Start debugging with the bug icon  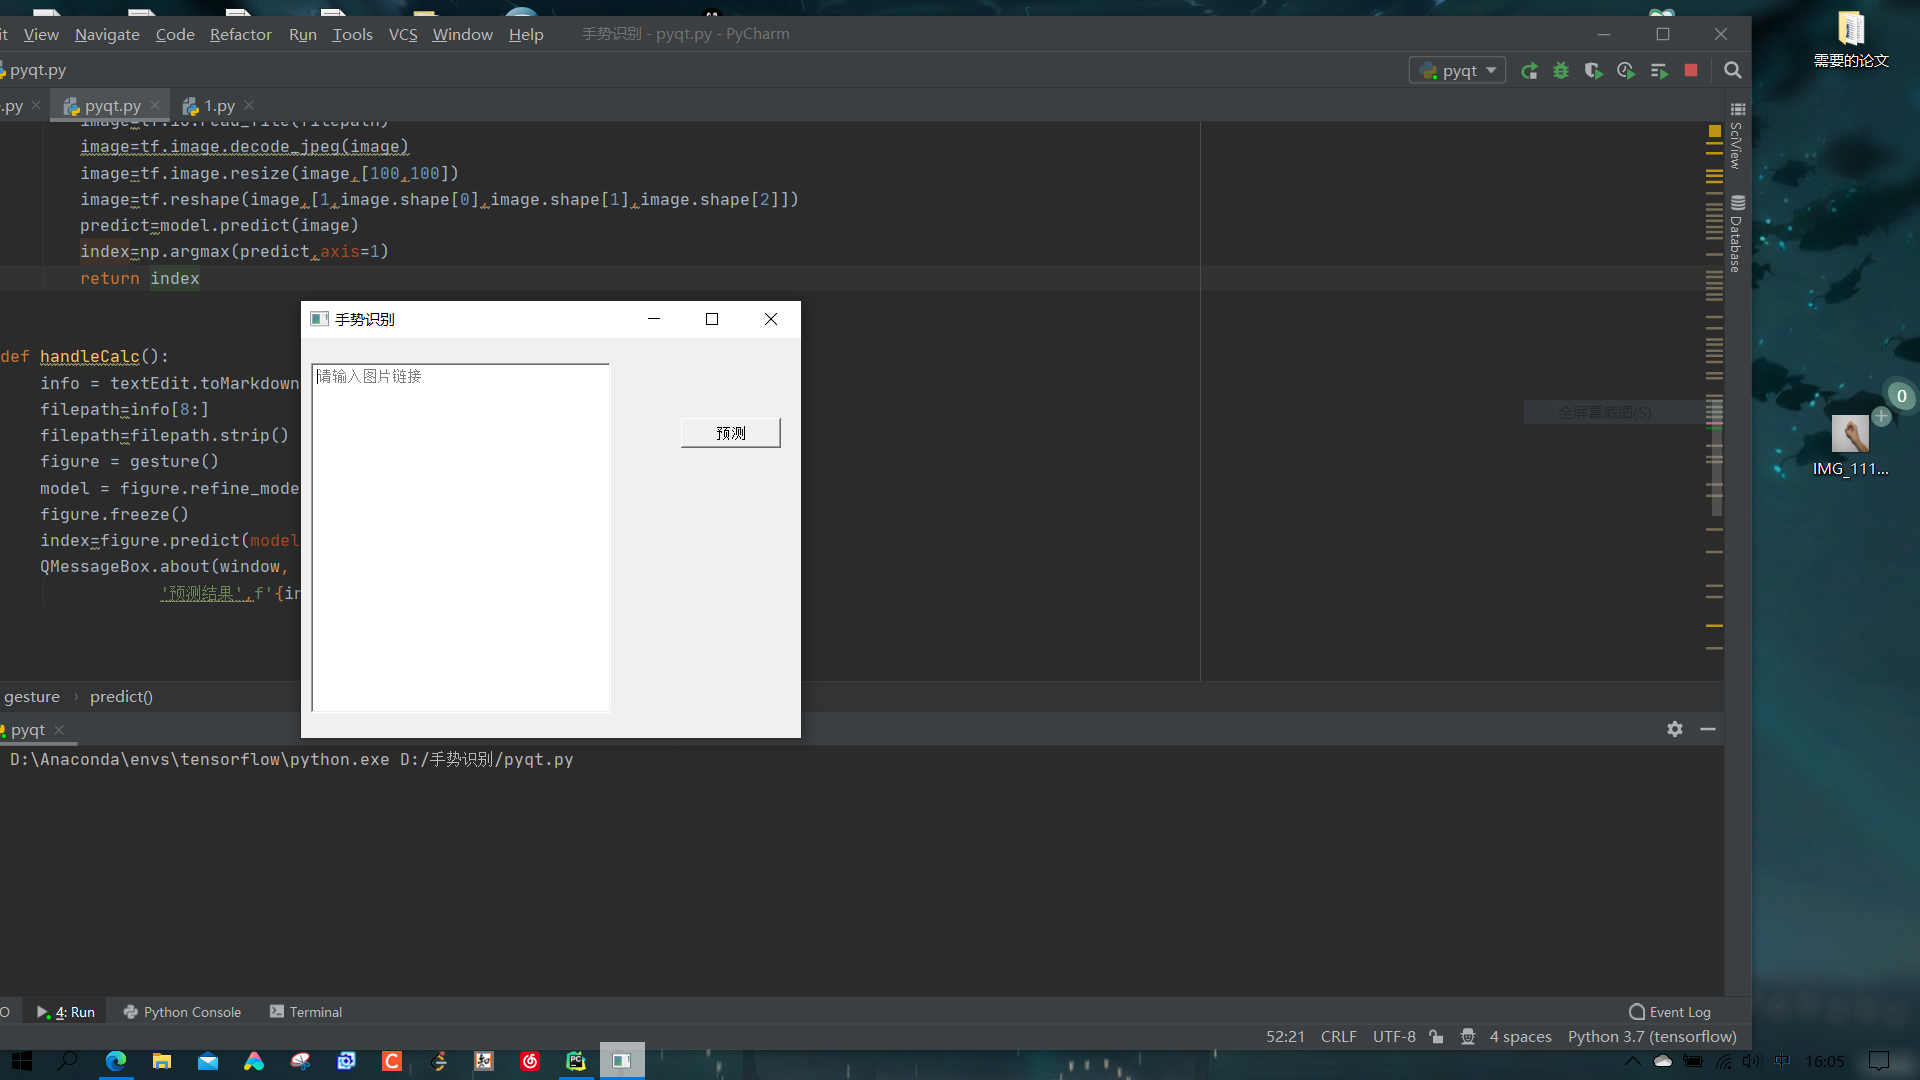pos(1561,71)
